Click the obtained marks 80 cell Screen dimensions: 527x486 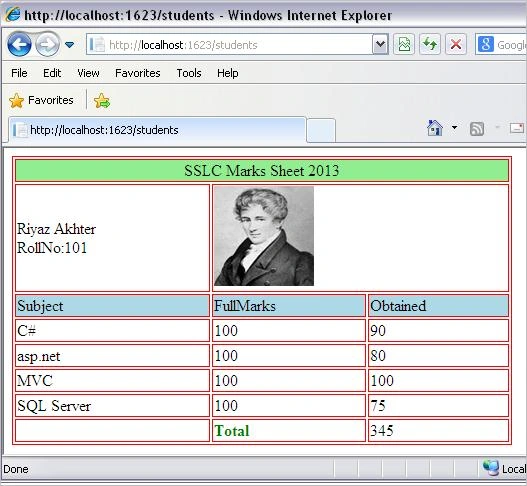[x=438, y=356]
